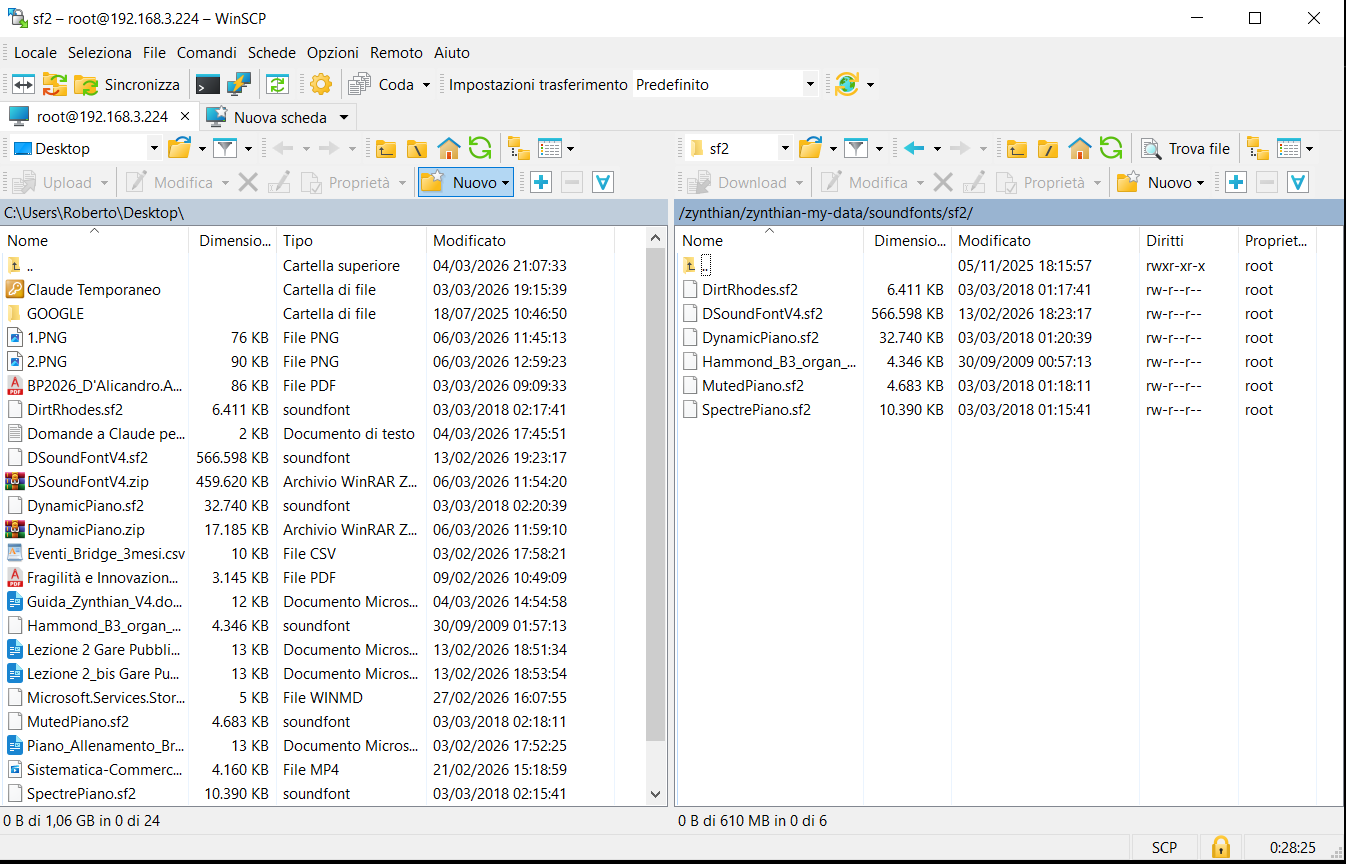This screenshot has height=864, width=1346.
Task: Refresh the local Desktop panel
Action: 480,149
